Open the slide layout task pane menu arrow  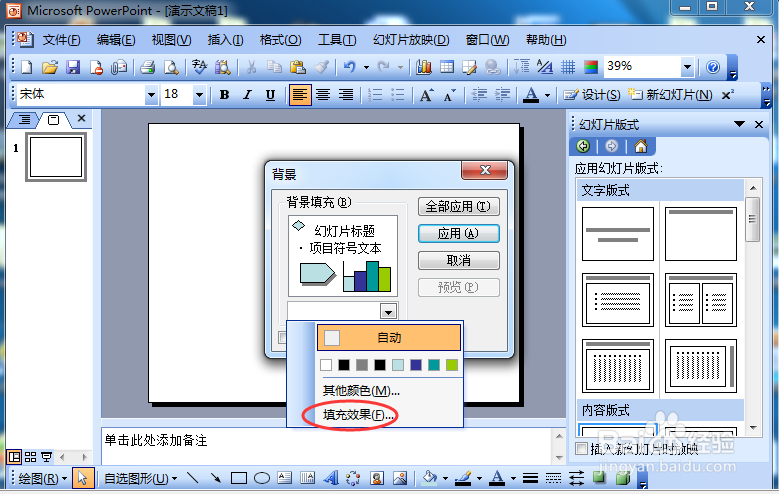(x=739, y=124)
